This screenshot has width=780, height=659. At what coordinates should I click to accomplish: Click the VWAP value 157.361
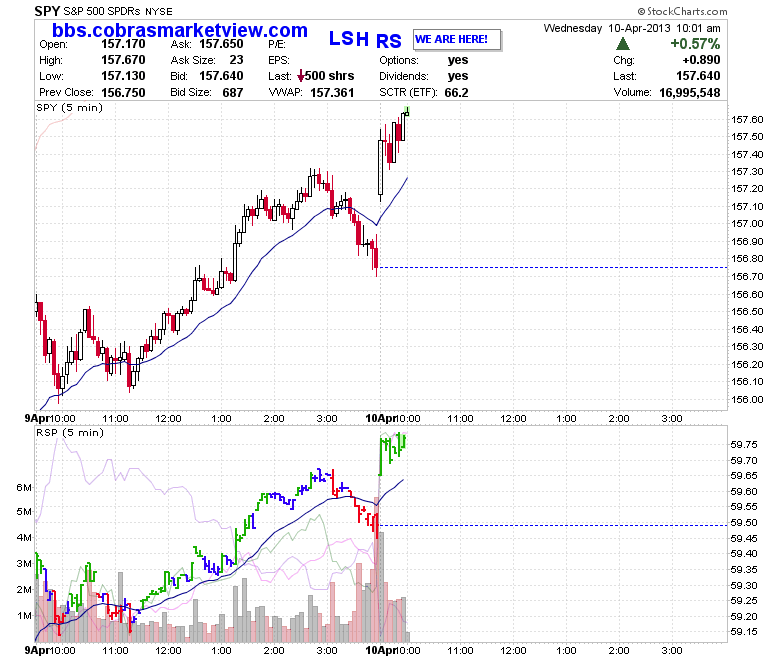(x=332, y=93)
